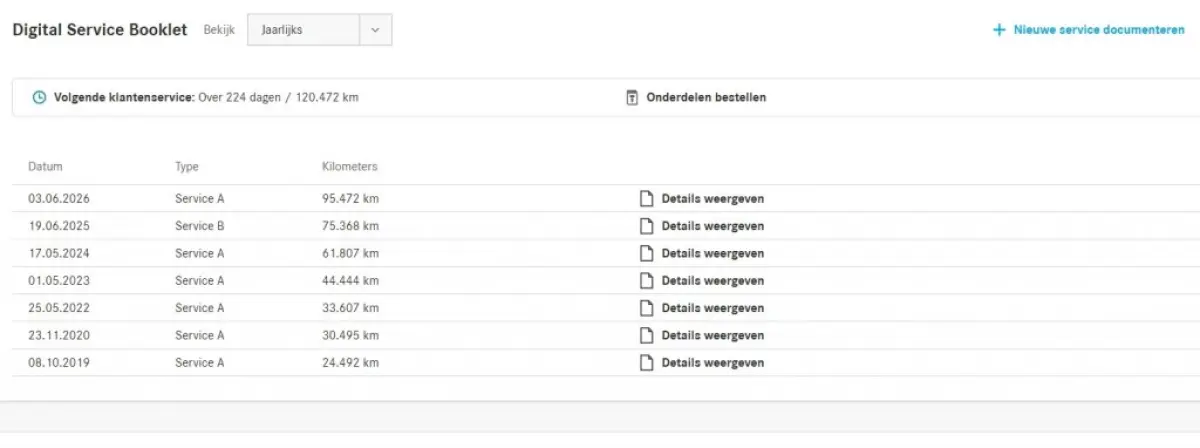The image size is (1200, 448).
Task: Expand the Bekijk dropdown chevron arrow
Action: [375, 30]
